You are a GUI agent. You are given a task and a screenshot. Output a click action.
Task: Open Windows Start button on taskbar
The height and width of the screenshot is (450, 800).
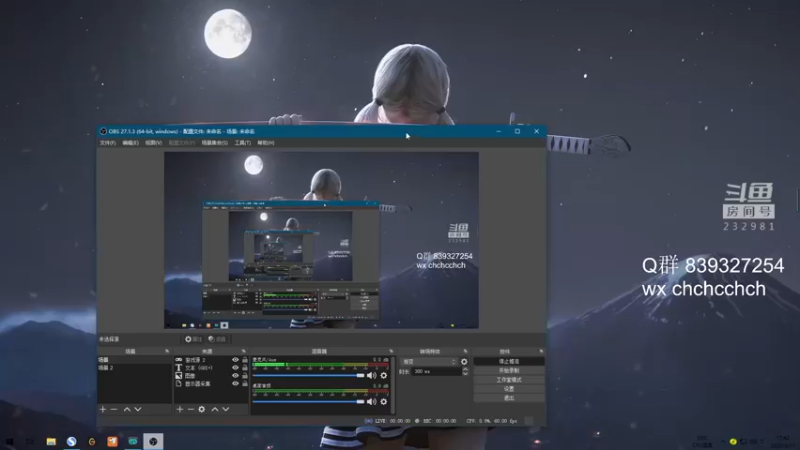(9, 441)
